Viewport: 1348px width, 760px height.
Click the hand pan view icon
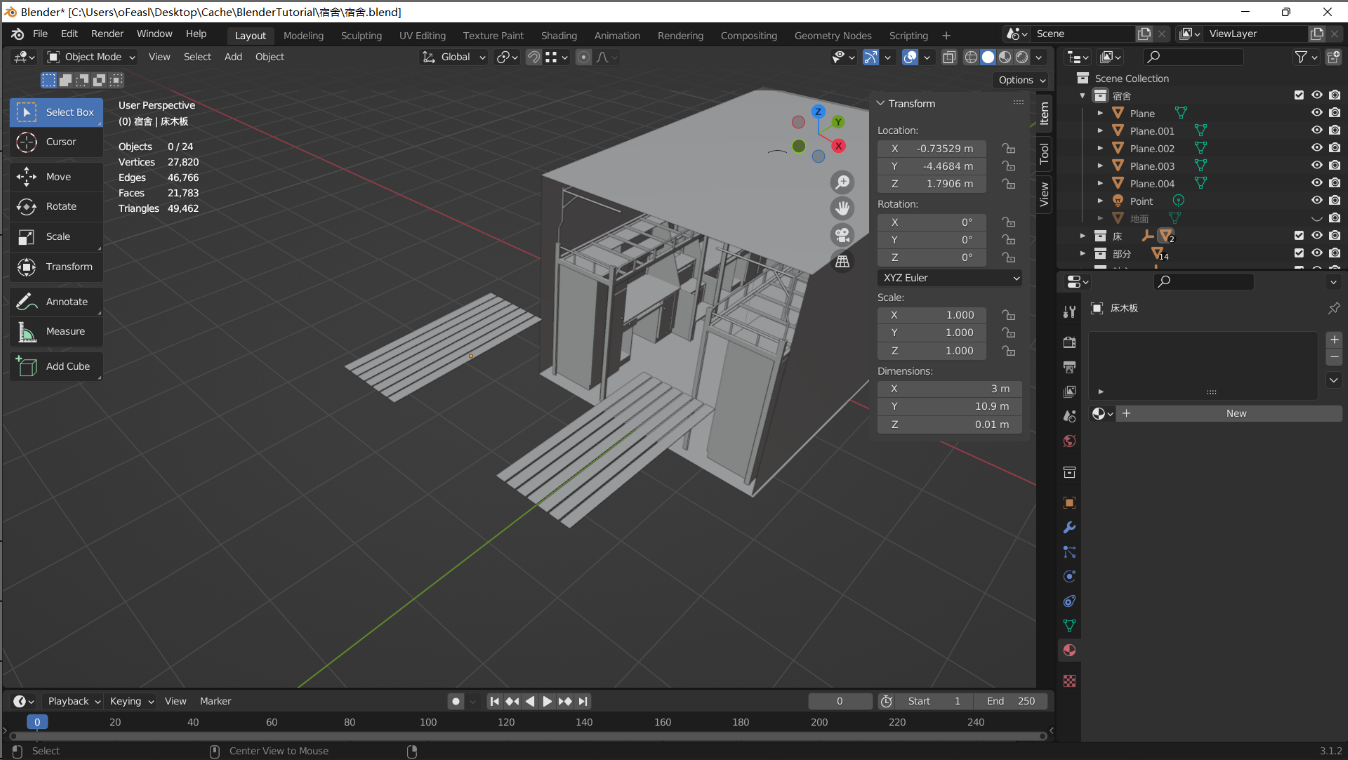pyautogui.click(x=842, y=208)
